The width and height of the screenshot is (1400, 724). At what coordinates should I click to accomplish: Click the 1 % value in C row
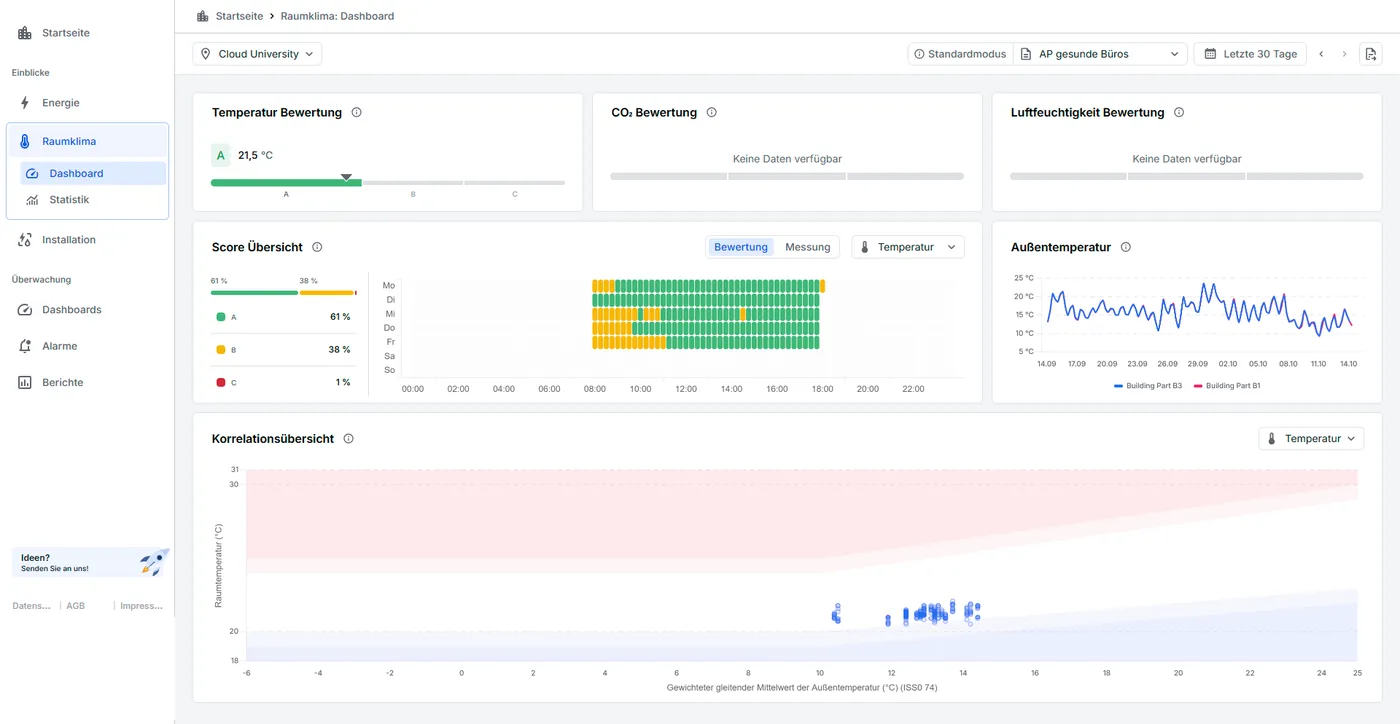pyautogui.click(x=343, y=383)
